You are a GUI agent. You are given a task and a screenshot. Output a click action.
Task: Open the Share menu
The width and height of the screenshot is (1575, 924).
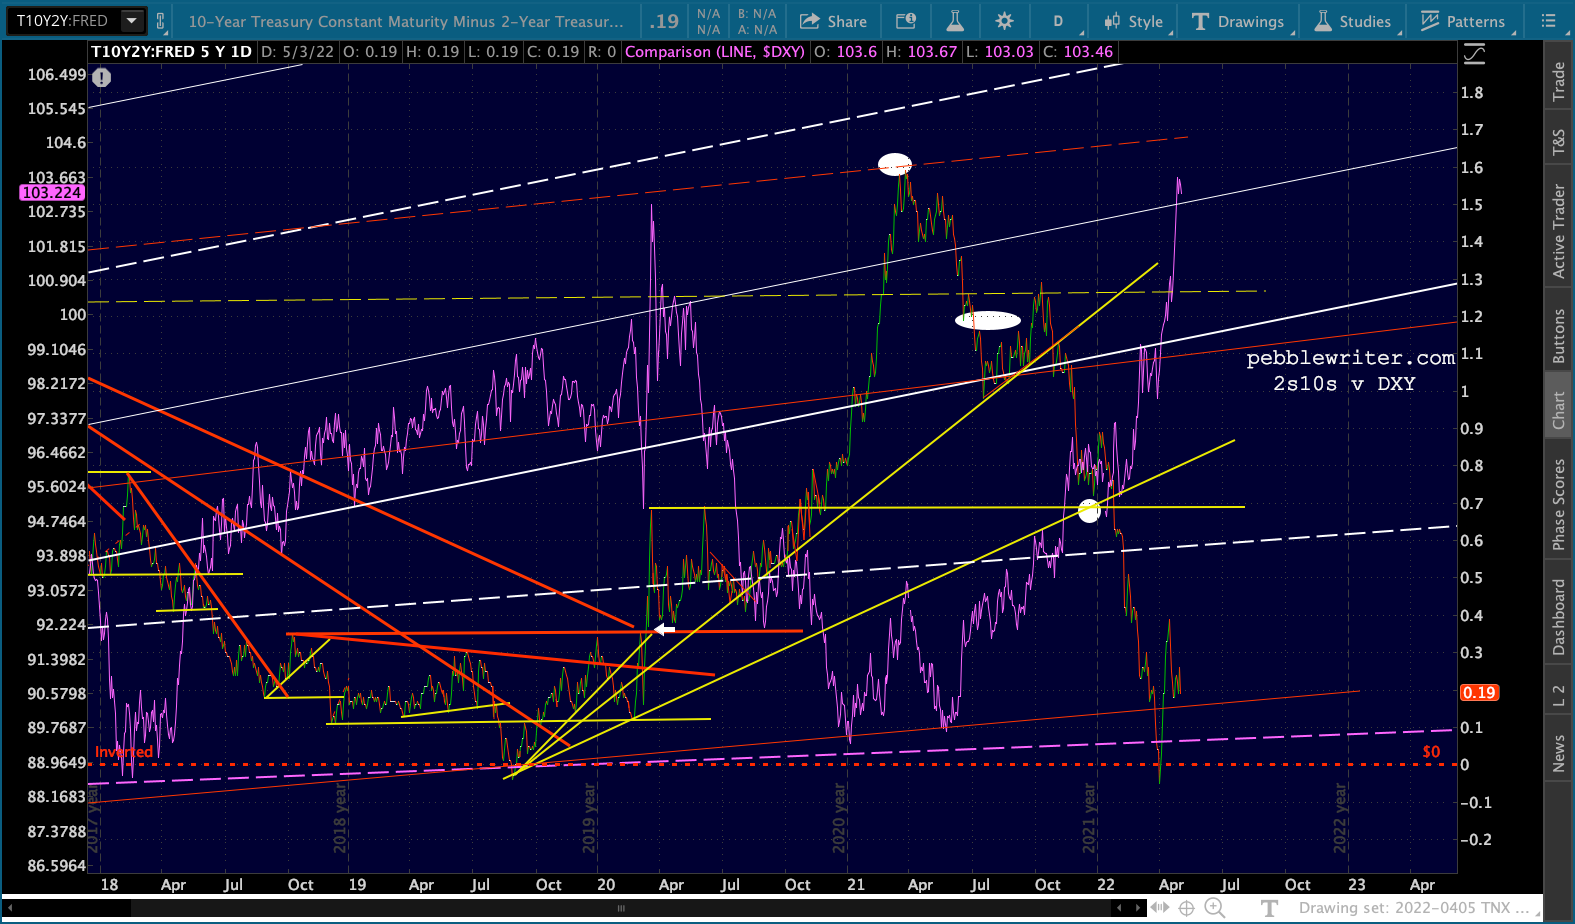833,21
